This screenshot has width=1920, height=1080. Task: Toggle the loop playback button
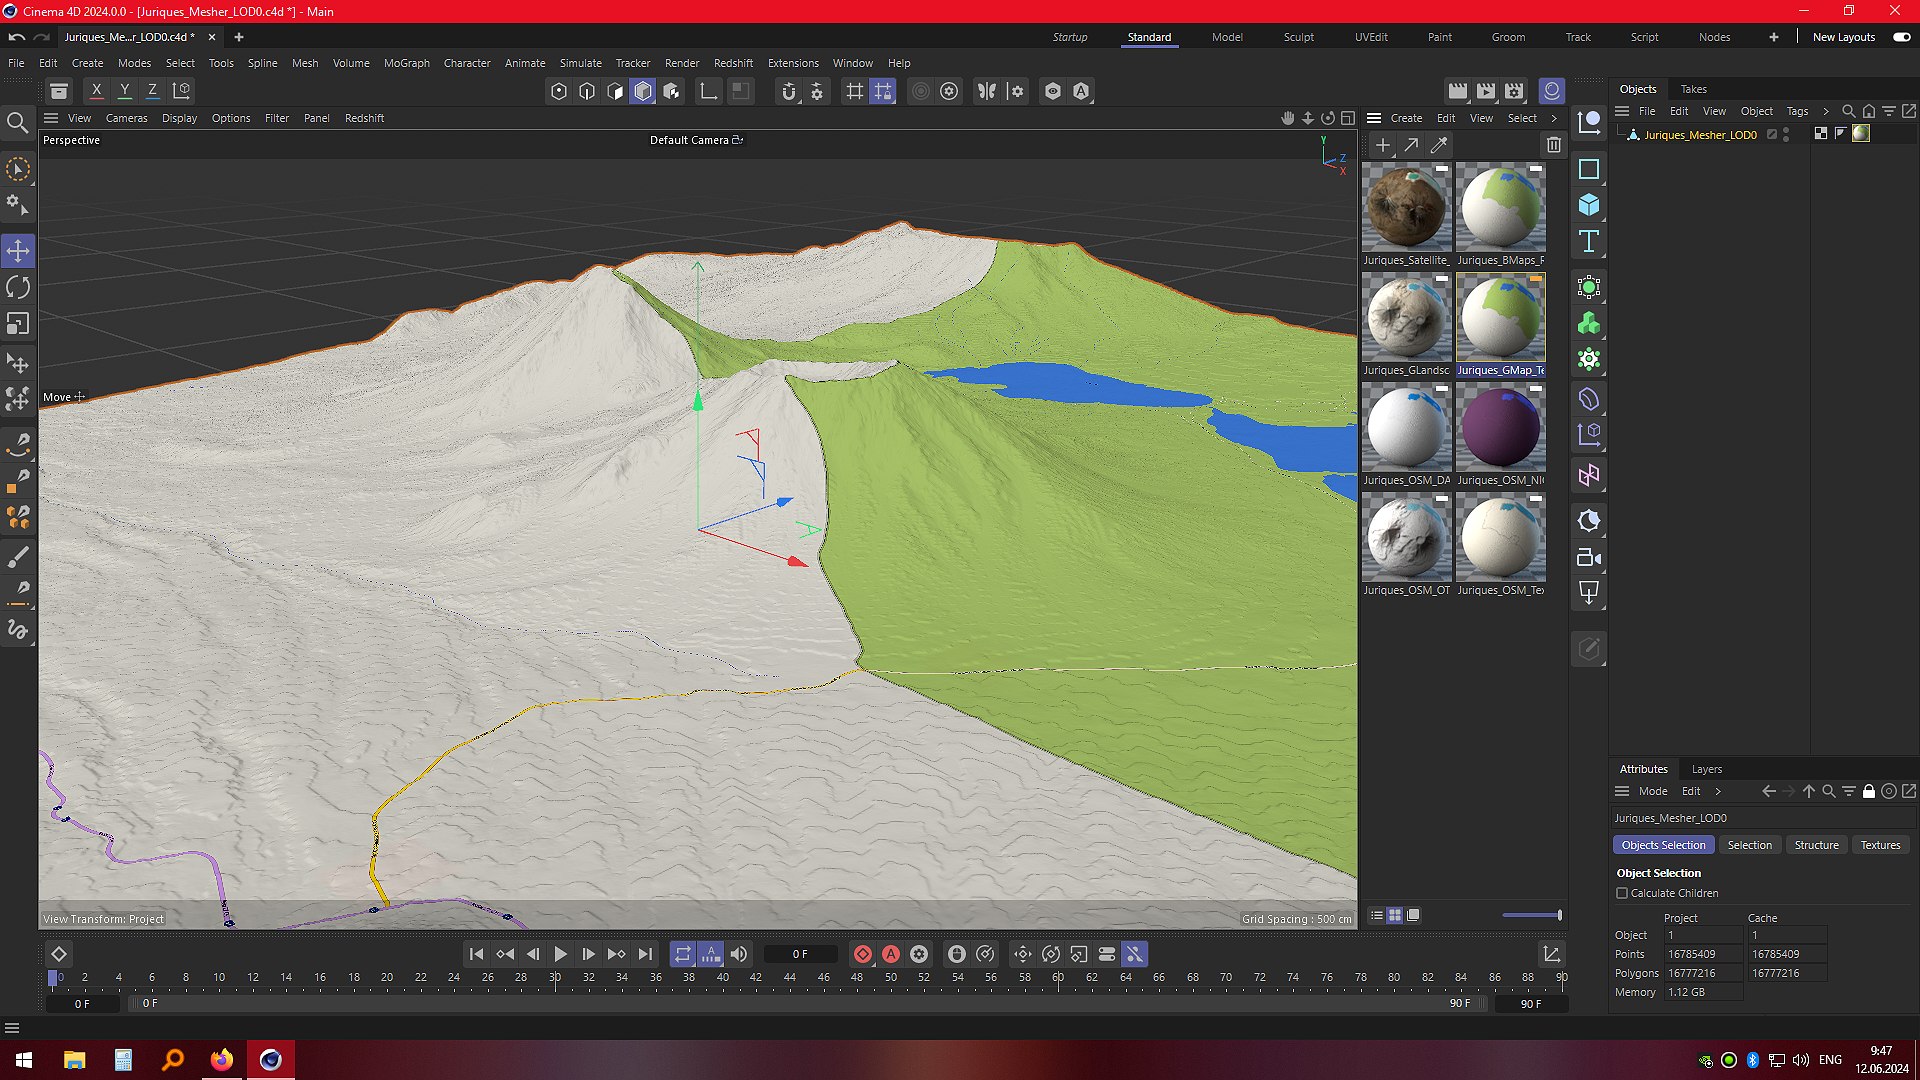coord(682,954)
